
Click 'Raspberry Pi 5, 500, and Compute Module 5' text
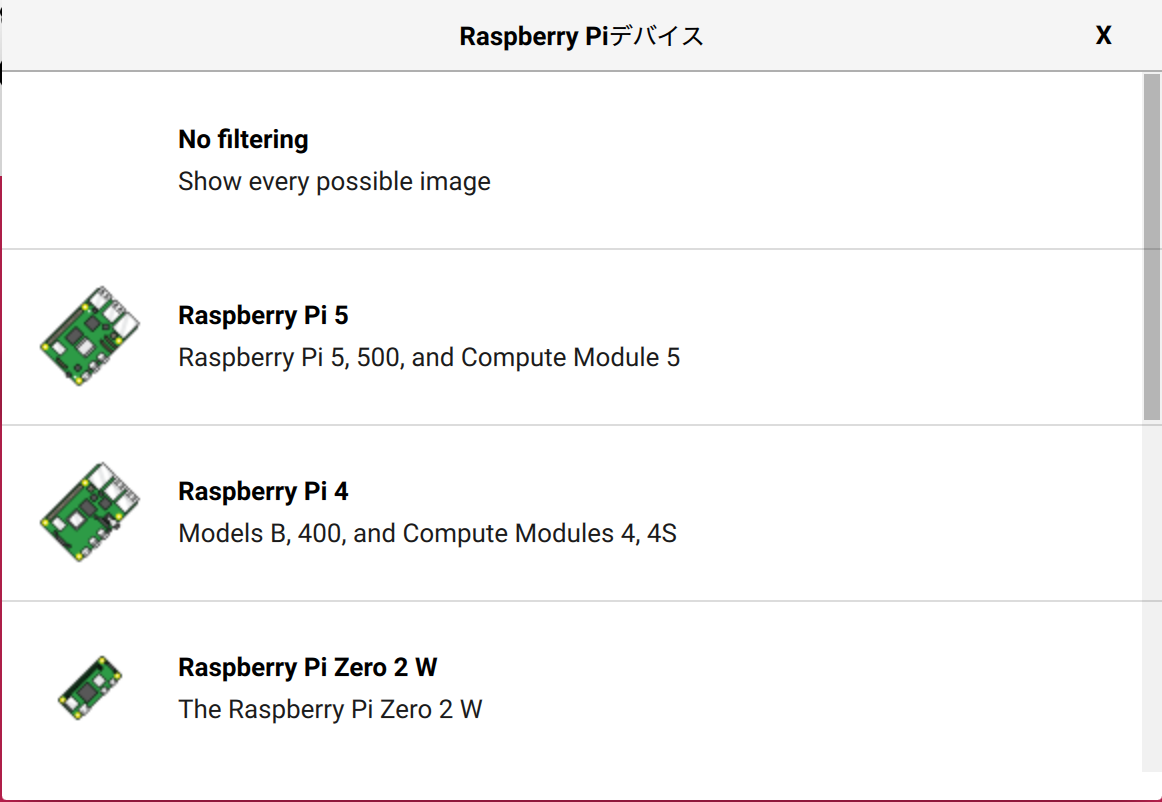point(429,358)
